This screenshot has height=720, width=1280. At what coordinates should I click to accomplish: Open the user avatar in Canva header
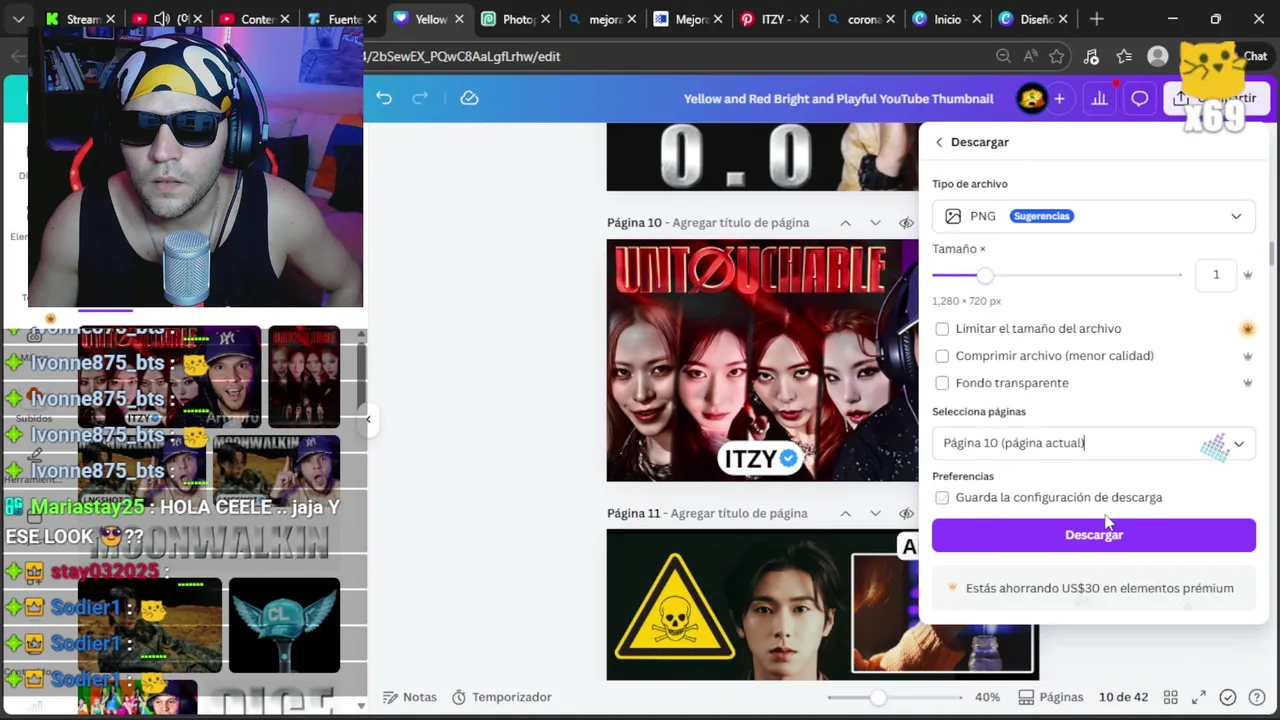coord(1031,98)
